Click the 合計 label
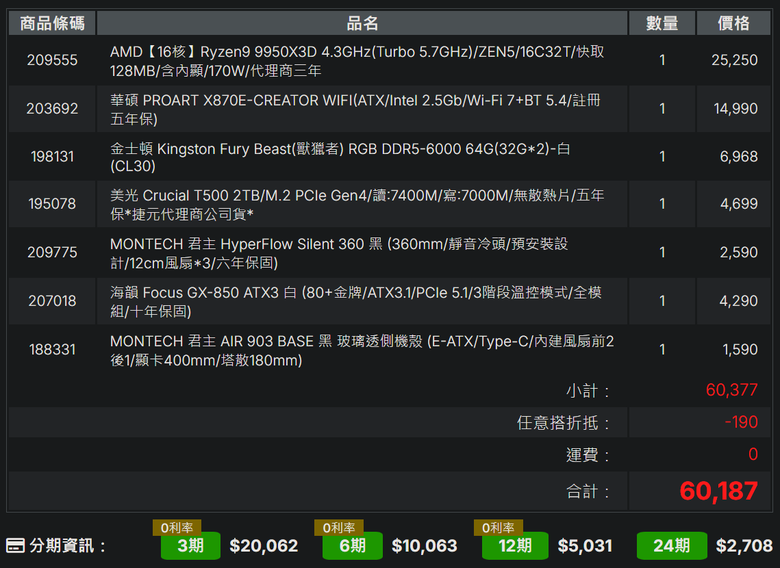Viewport: 780px width, 568px height. tap(587, 492)
